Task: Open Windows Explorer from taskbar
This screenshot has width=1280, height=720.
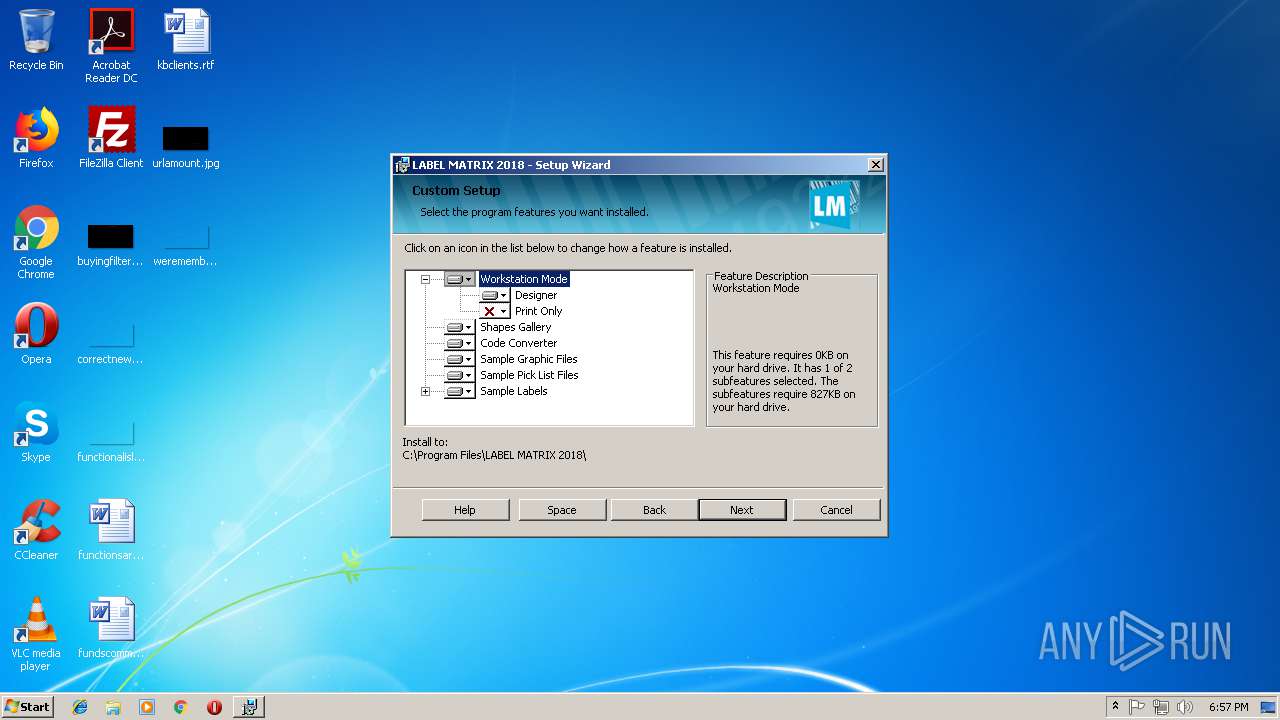Action: [x=113, y=707]
